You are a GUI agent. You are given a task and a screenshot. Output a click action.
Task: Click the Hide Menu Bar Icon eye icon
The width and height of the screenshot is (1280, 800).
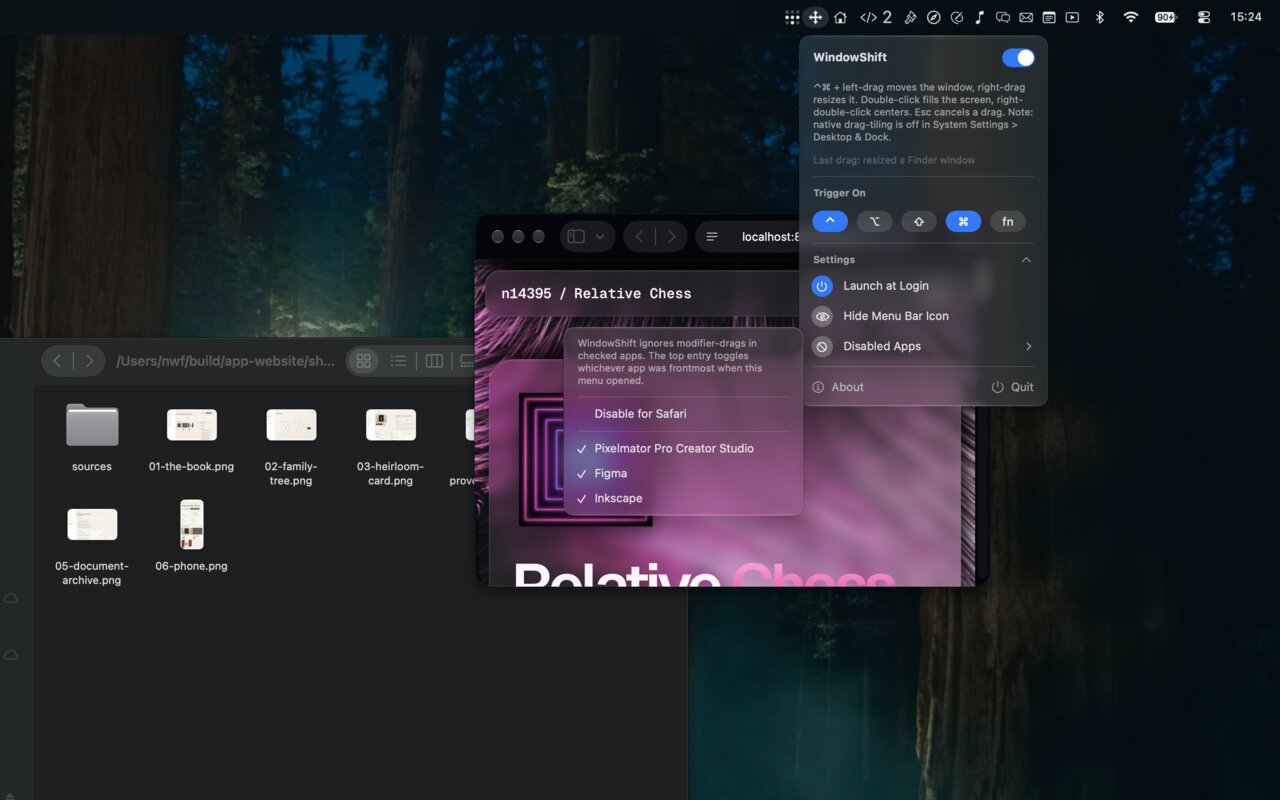822,316
